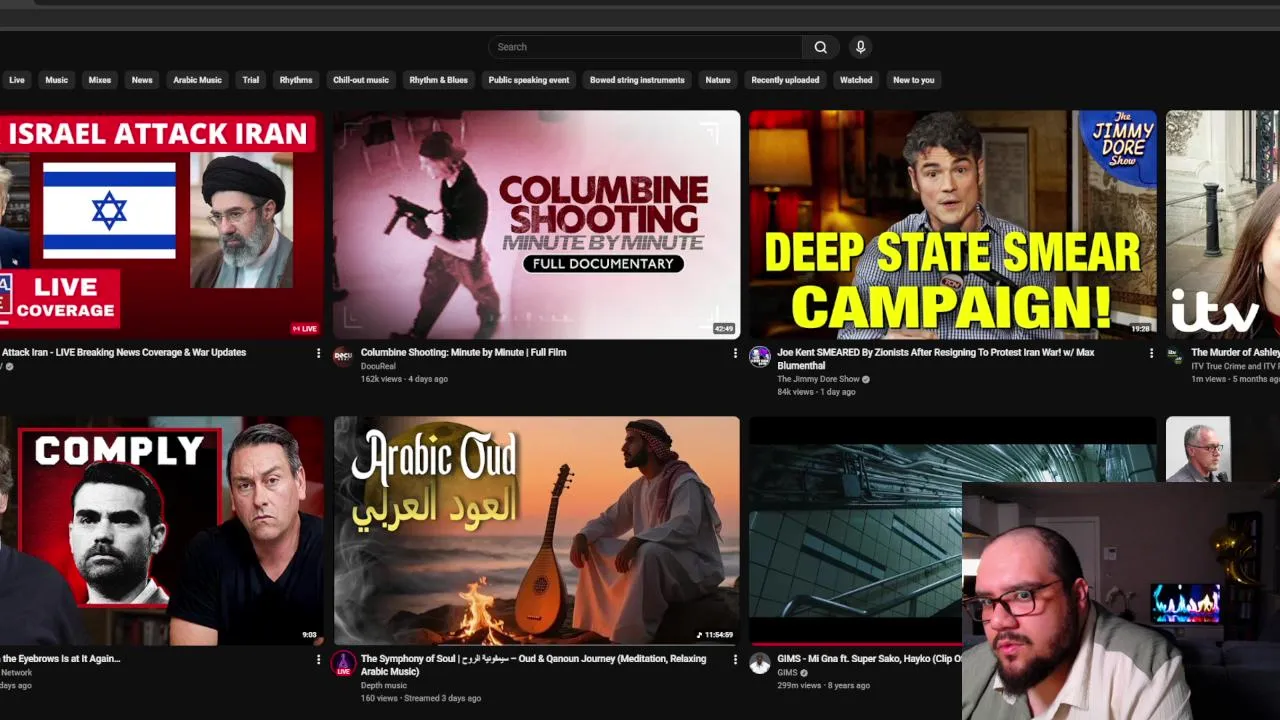Open options menu for Attack Iran live video
The image size is (1280, 720).
tap(319, 353)
